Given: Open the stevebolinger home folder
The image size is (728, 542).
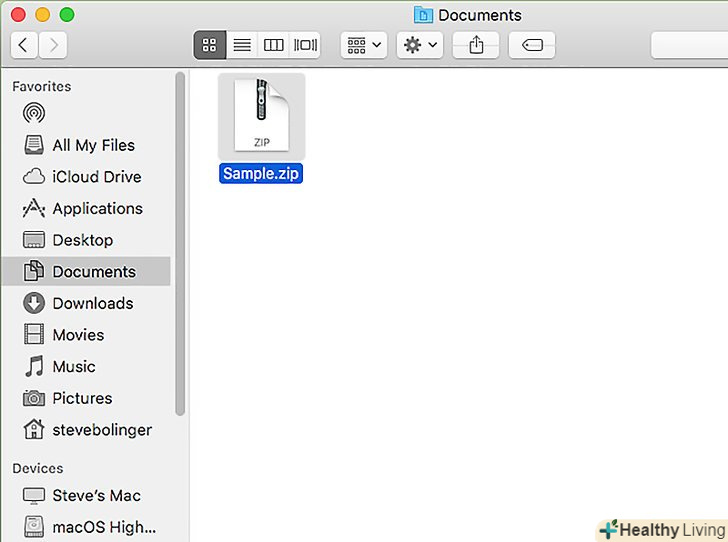Looking at the screenshot, I should coord(101,430).
